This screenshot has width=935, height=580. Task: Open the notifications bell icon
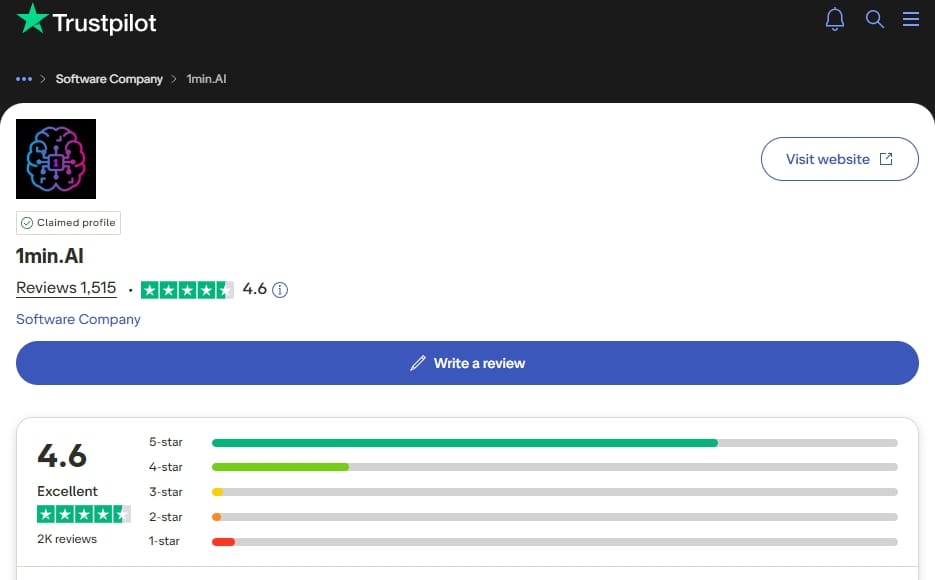(835, 19)
